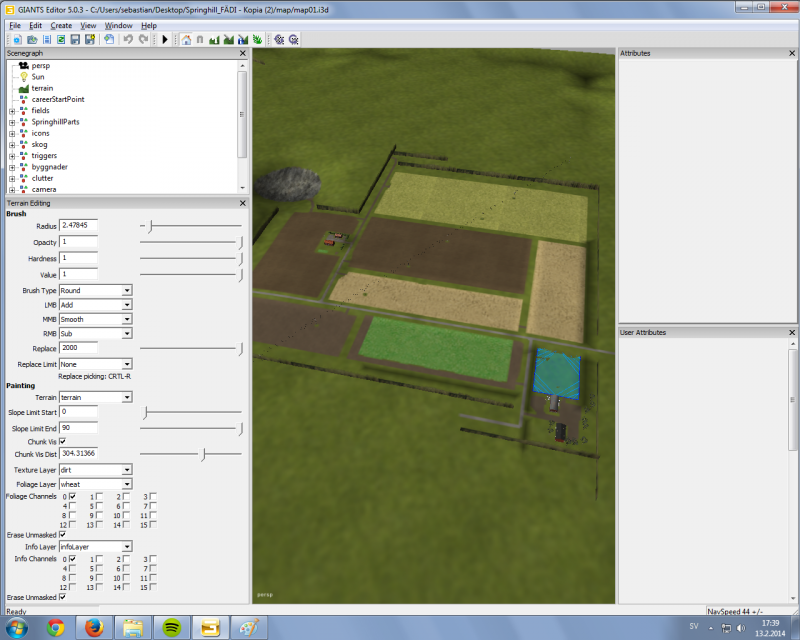Screen dimensions: 800x640
Task: Redo the last undone action
Action: pos(143,39)
